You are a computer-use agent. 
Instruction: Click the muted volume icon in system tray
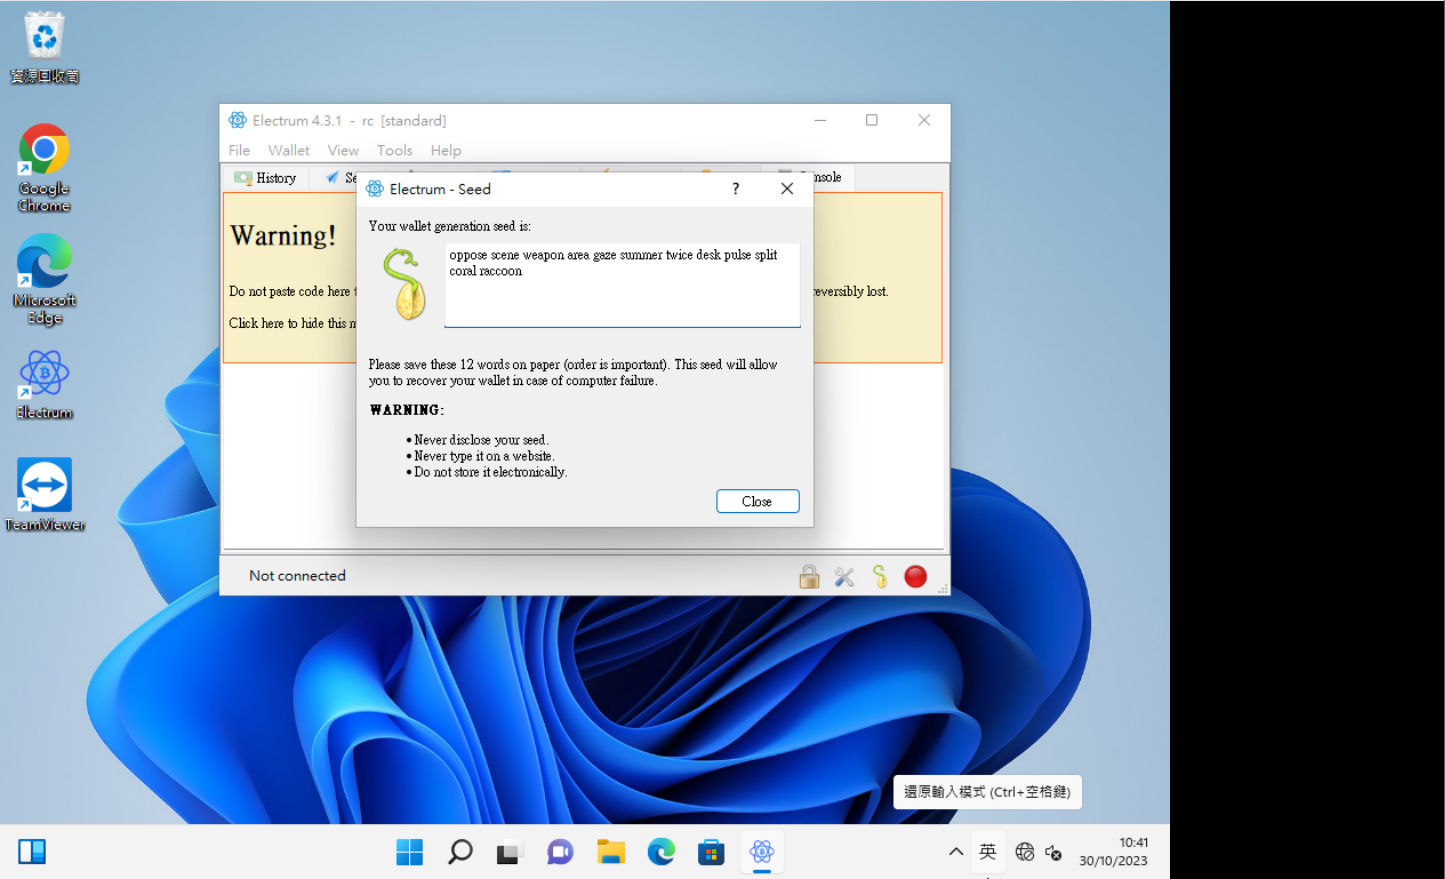coord(1054,852)
